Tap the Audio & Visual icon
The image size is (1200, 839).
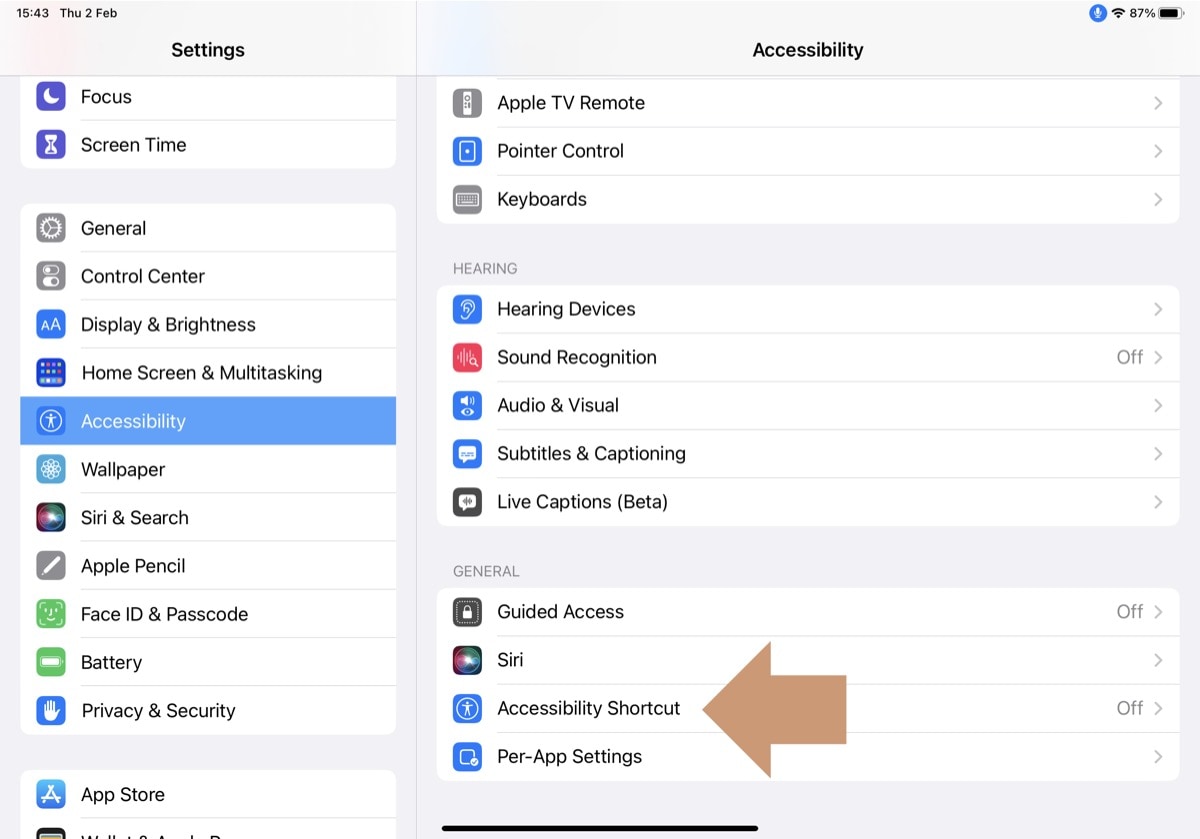coord(467,405)
